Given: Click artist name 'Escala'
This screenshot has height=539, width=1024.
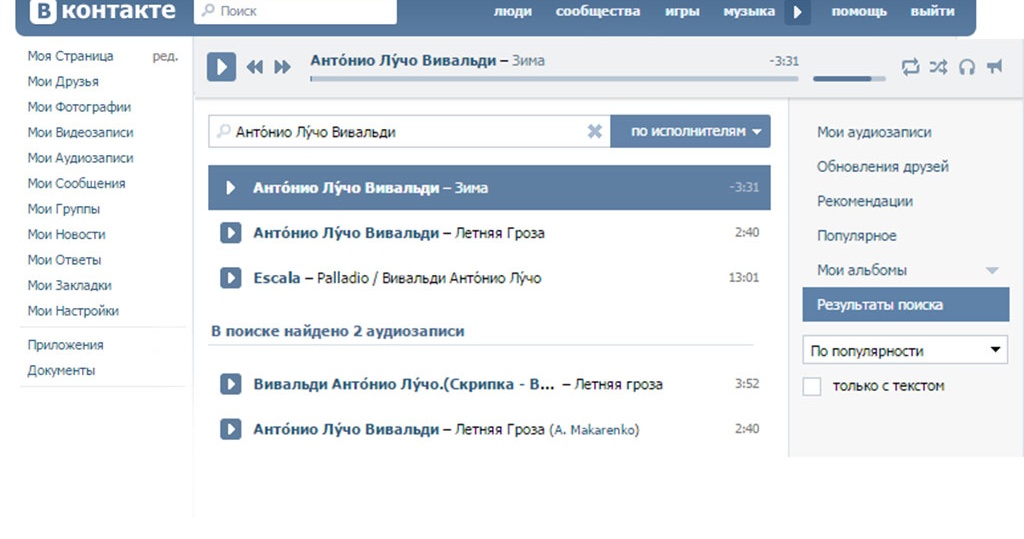Looking at the screenshot, I should pyautogui.click(x=277, y=278).
